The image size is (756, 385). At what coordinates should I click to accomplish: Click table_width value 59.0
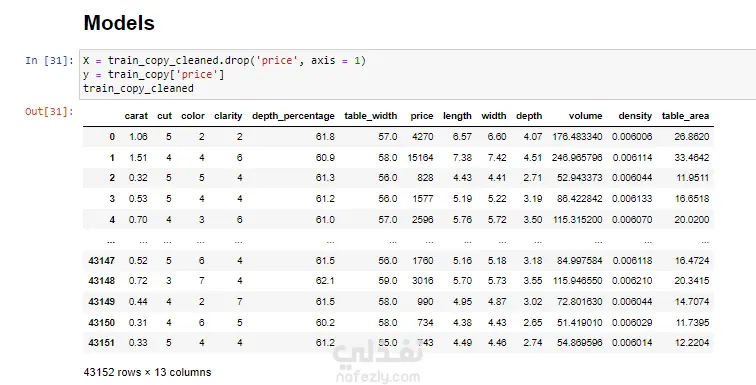388,281
